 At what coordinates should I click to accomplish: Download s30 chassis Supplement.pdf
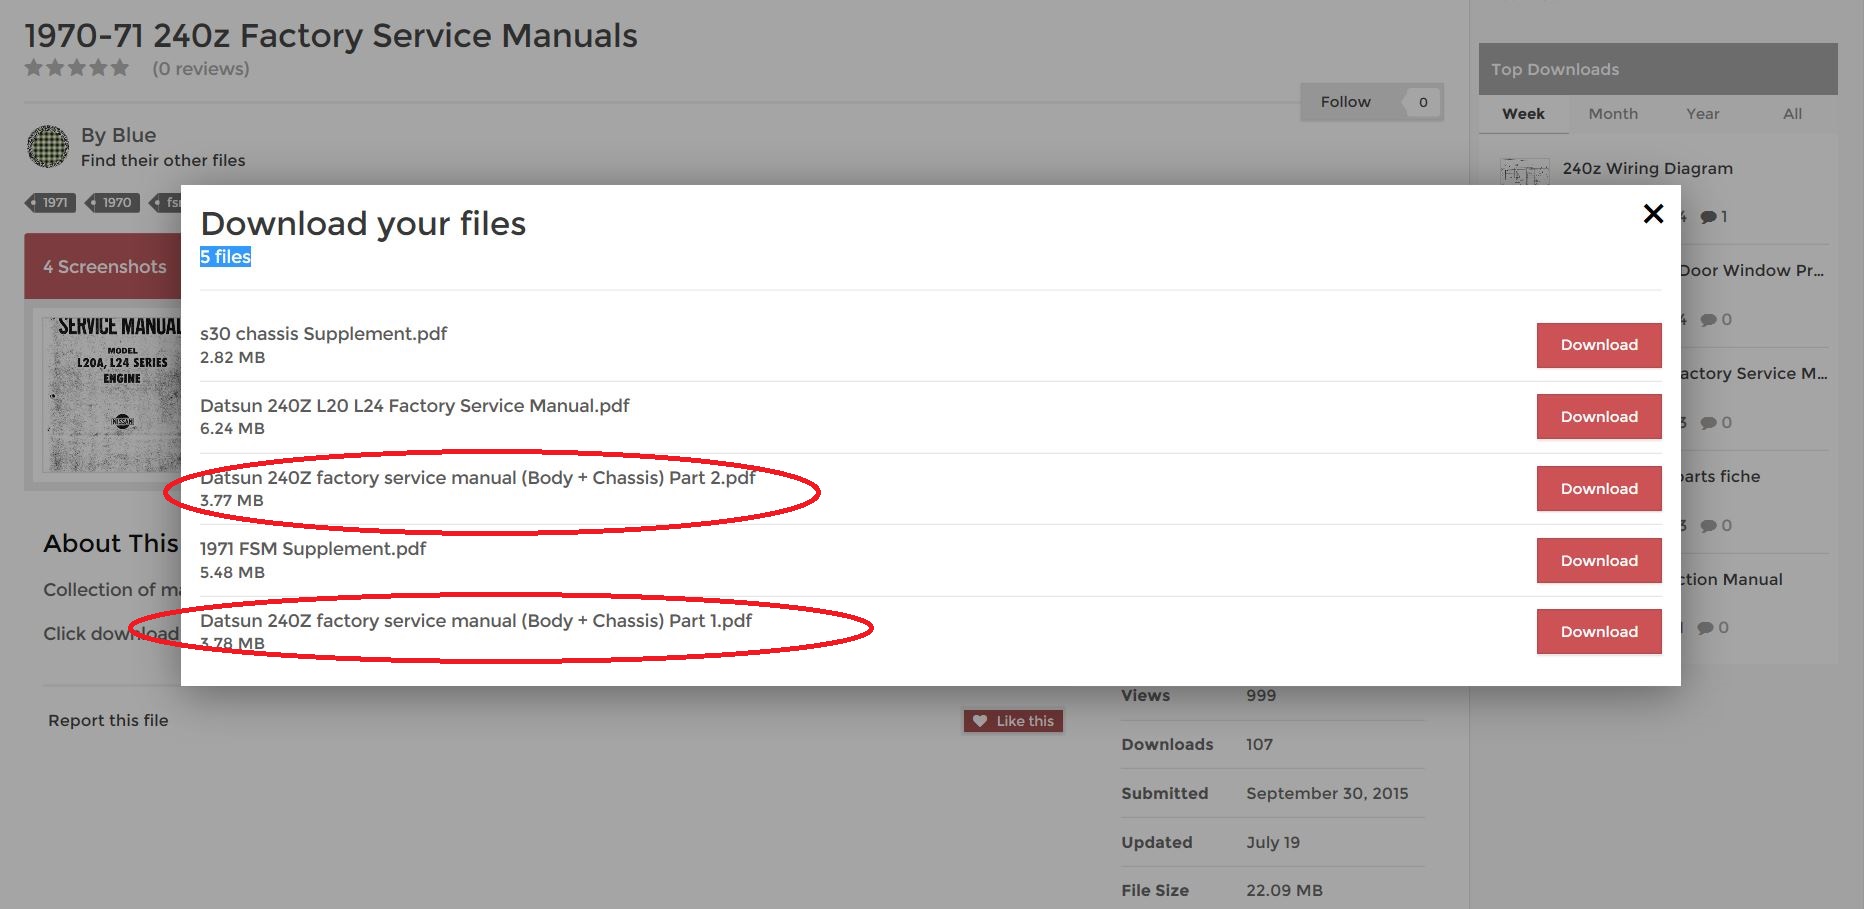(1599, 345)
